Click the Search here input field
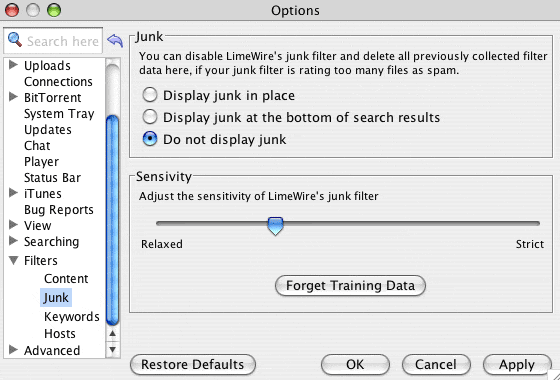The height and width of the screenshot is (380, 560). tap(63, 41)
